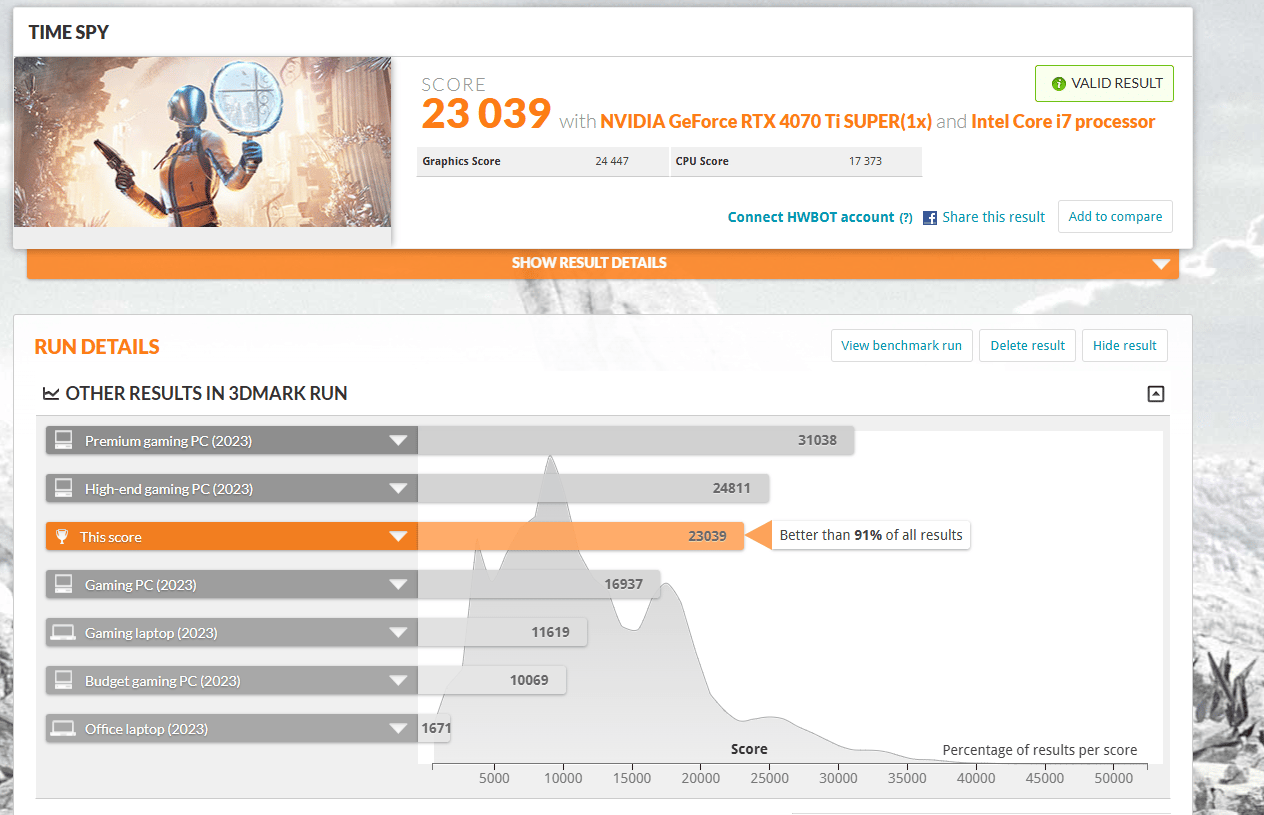Click the trophy icon on This score row

point(62,537)
